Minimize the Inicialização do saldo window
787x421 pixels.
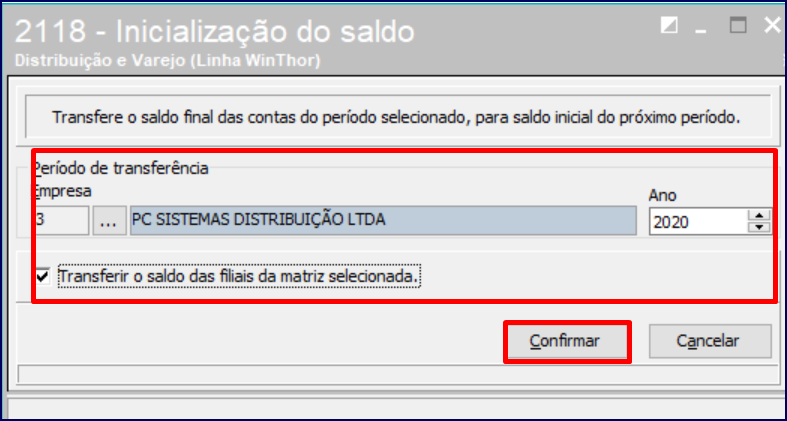(701, 26)
